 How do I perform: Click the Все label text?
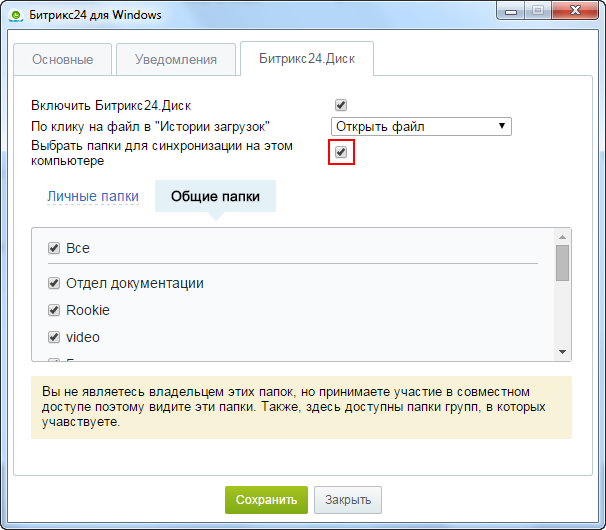(x=78, y=248)
